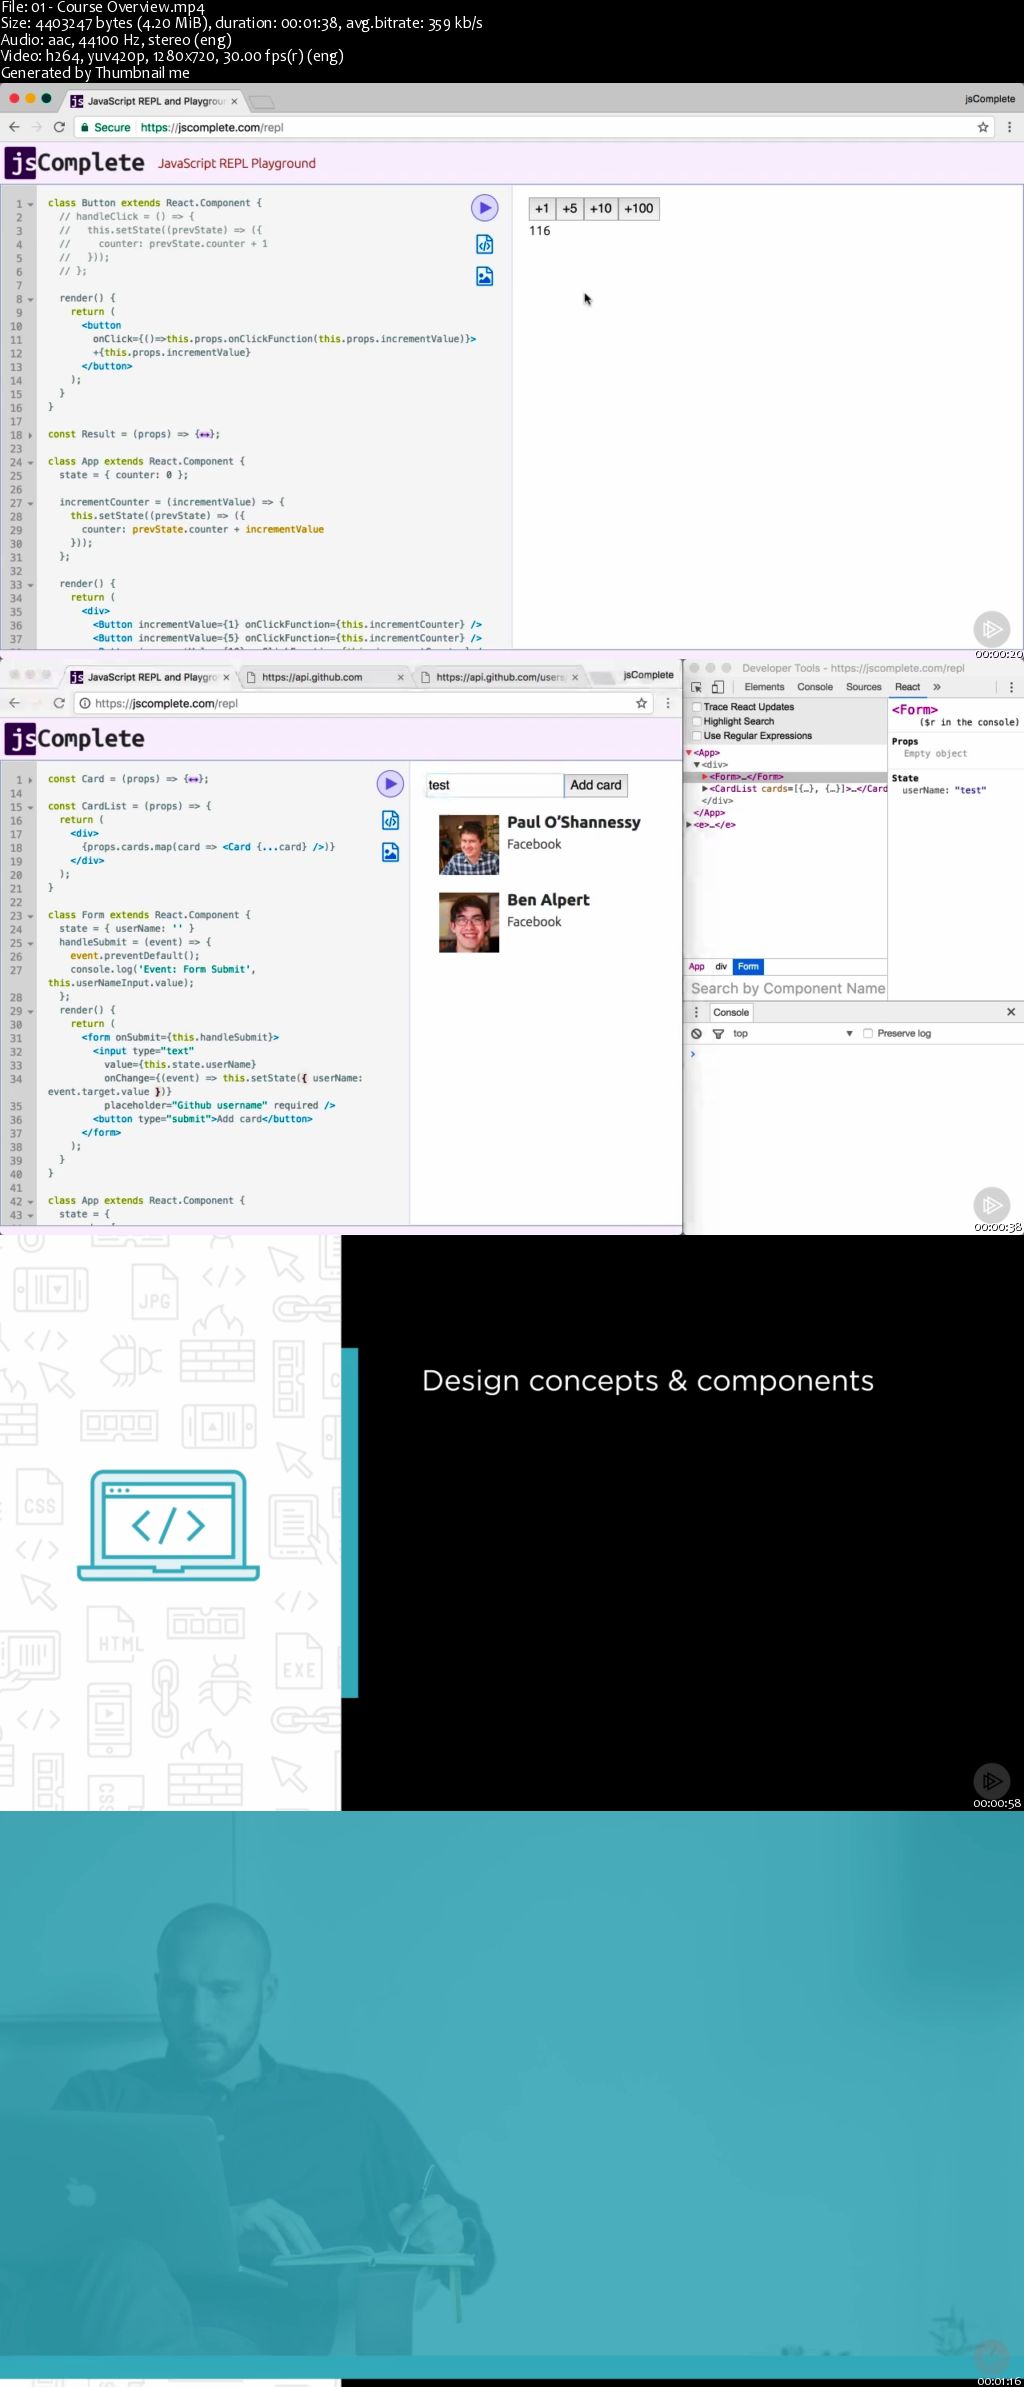Click the image-file icon in counter playground
This screenshot has width=1024, height=2387.
pos(484,276)
